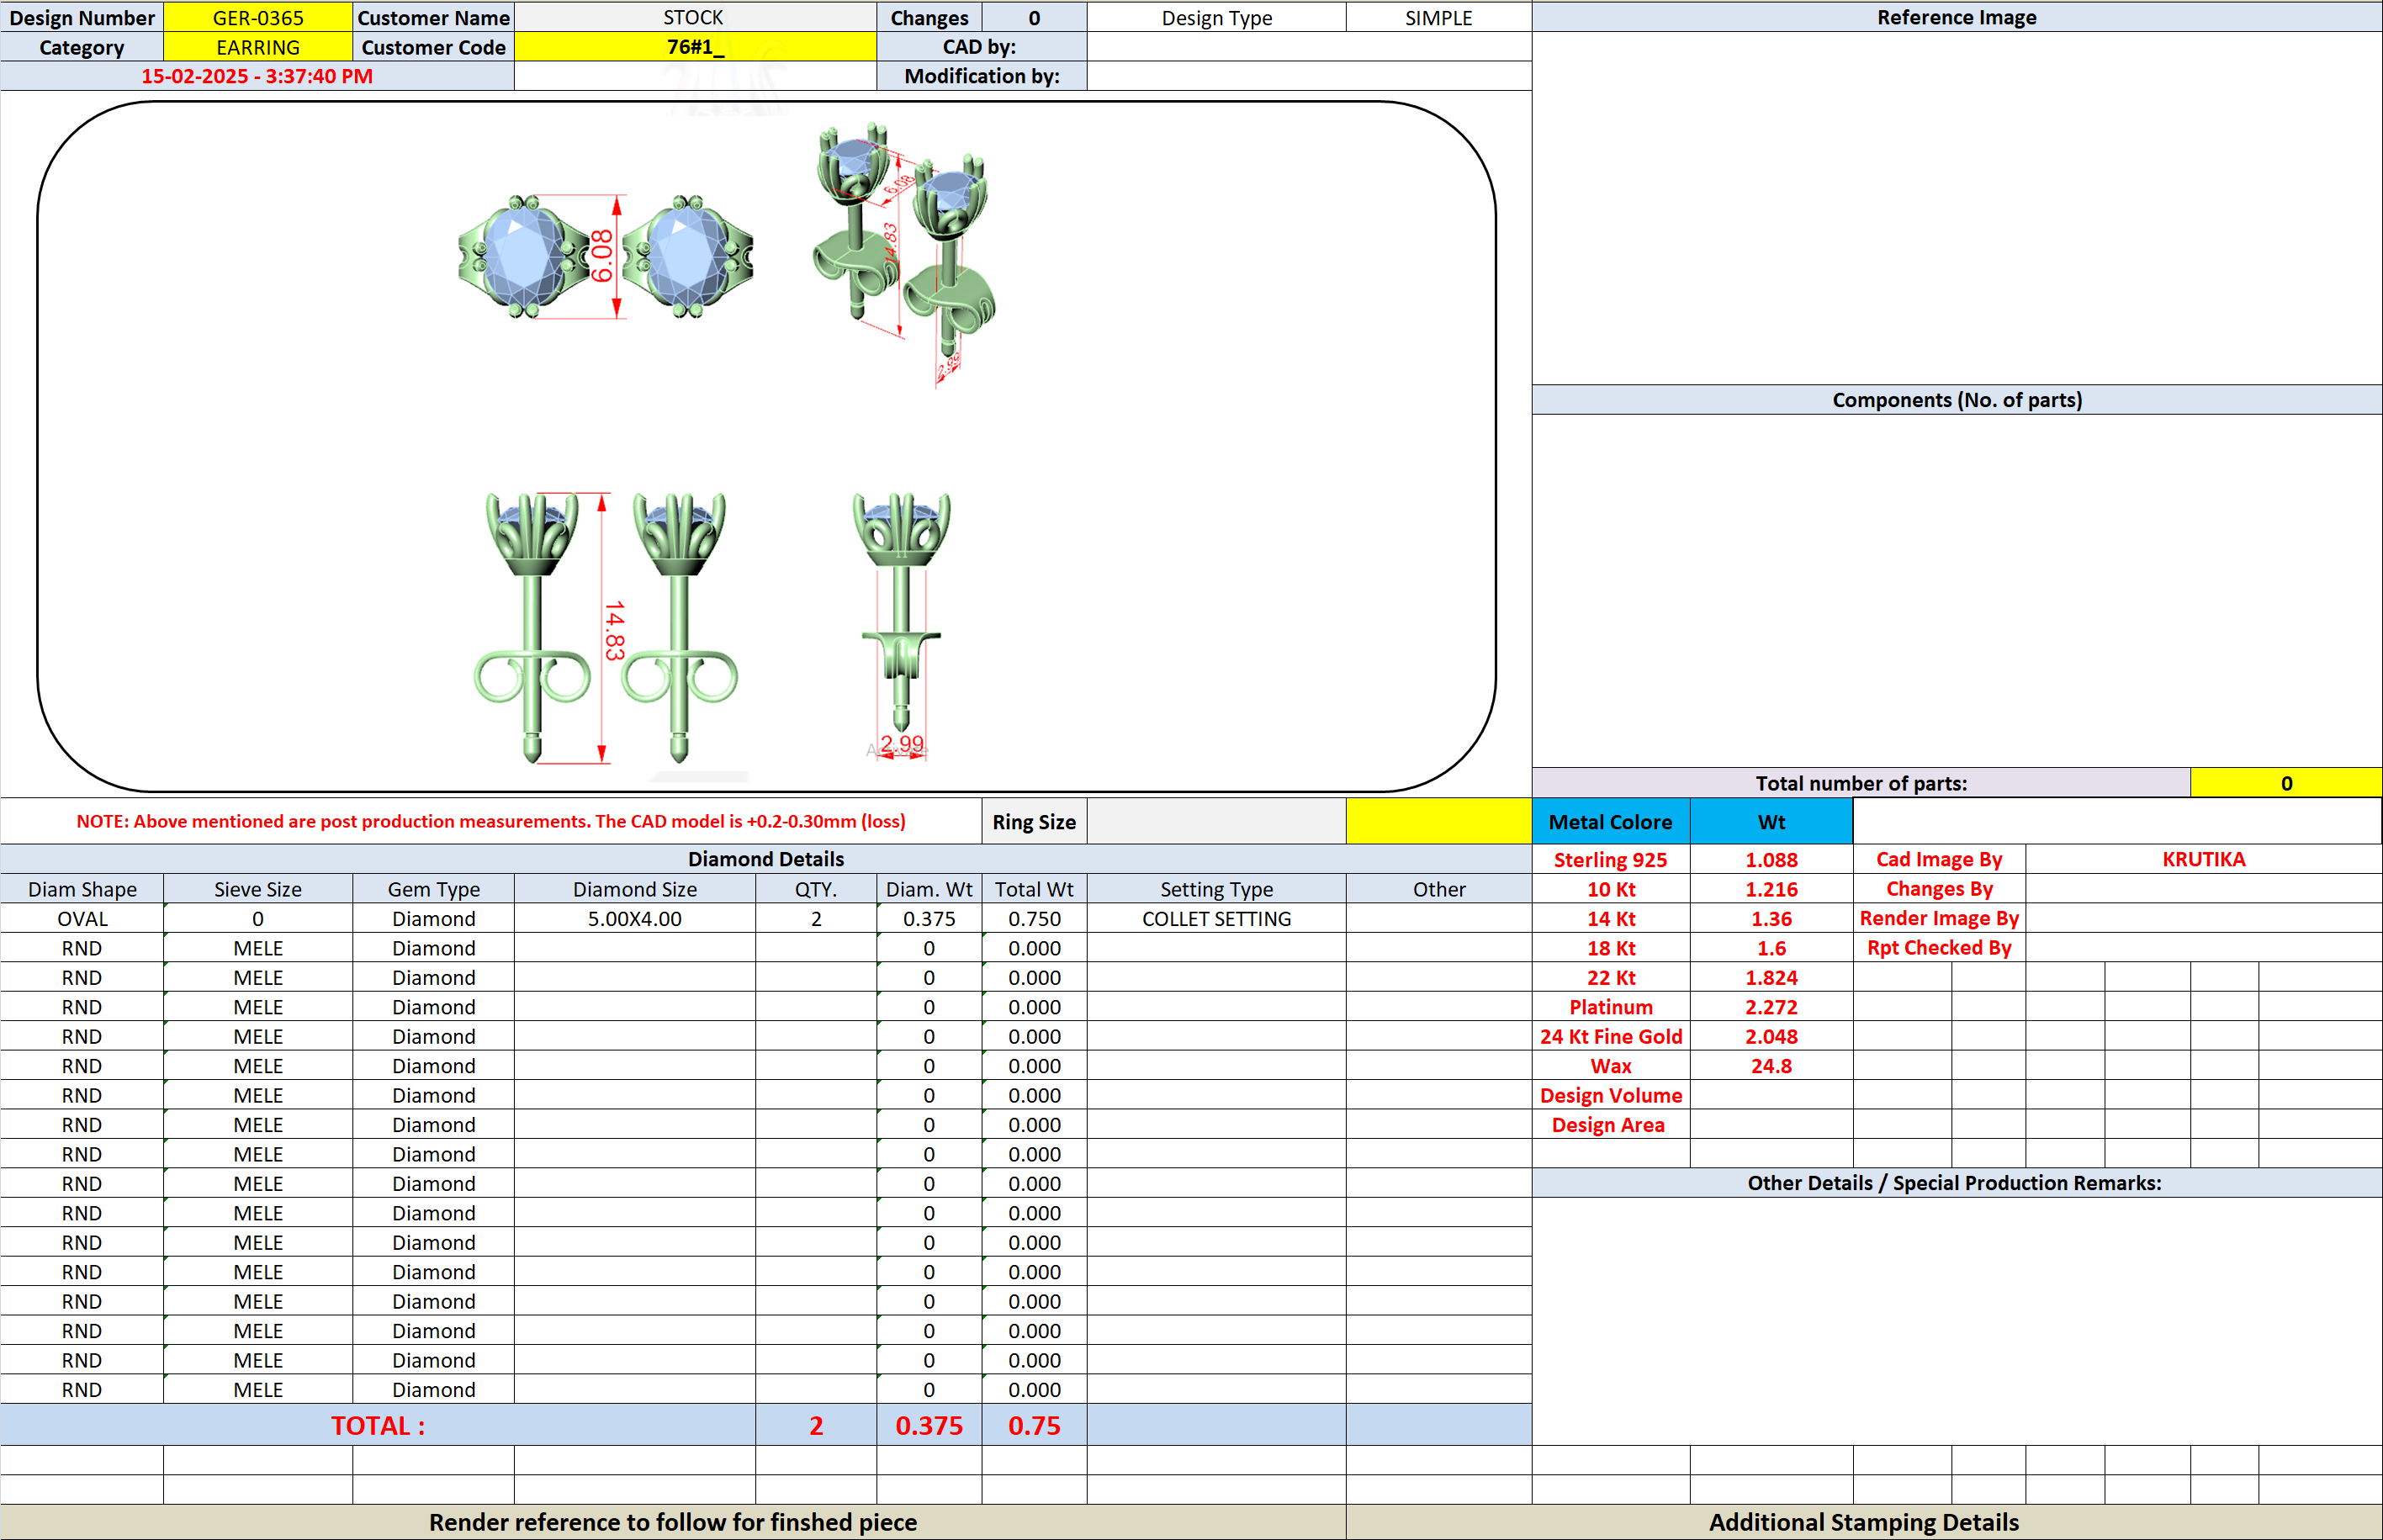Click the 18 Kt weight value 1.6

[1771, 948]
